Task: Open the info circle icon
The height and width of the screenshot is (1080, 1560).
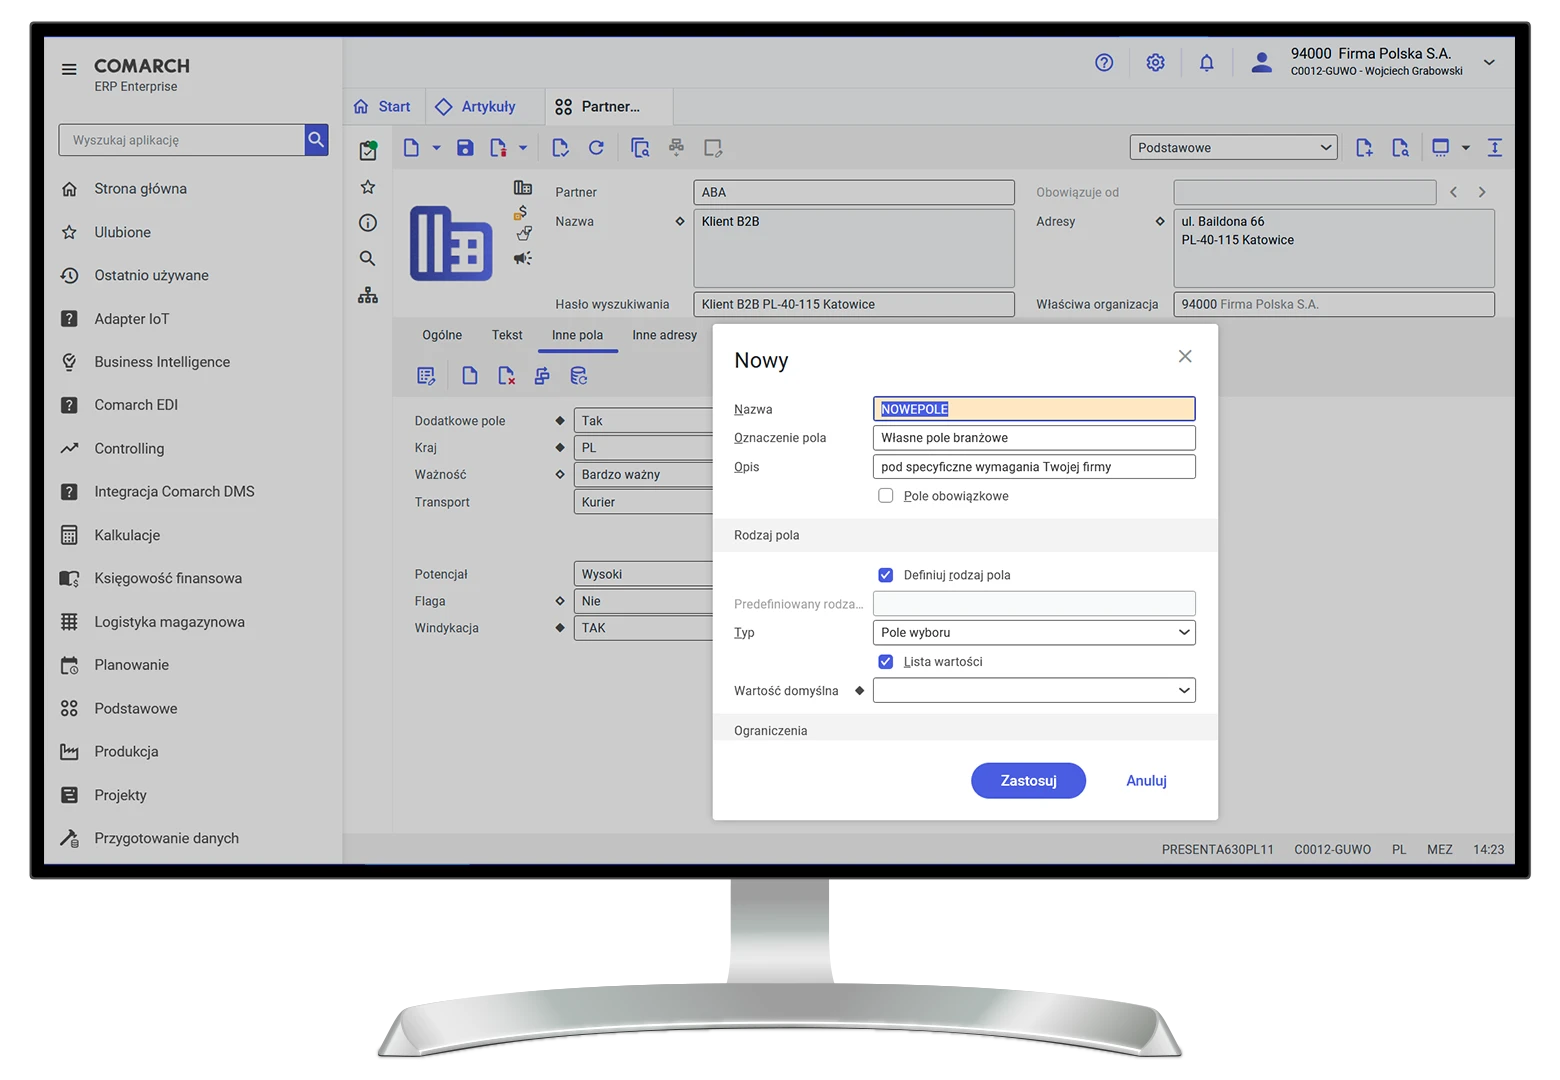Action: pyautogui.click(x=368, y=223)
